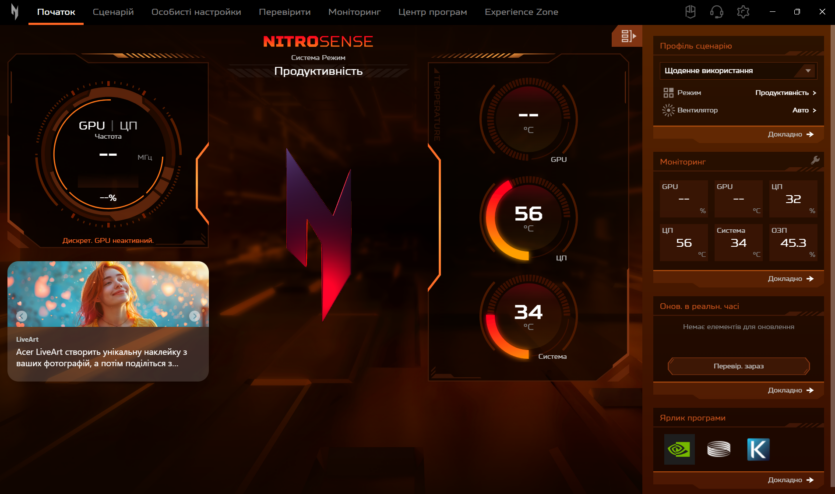
Task: Launch the coil-shaped program shortcut
Action: [x=718, y=449]
